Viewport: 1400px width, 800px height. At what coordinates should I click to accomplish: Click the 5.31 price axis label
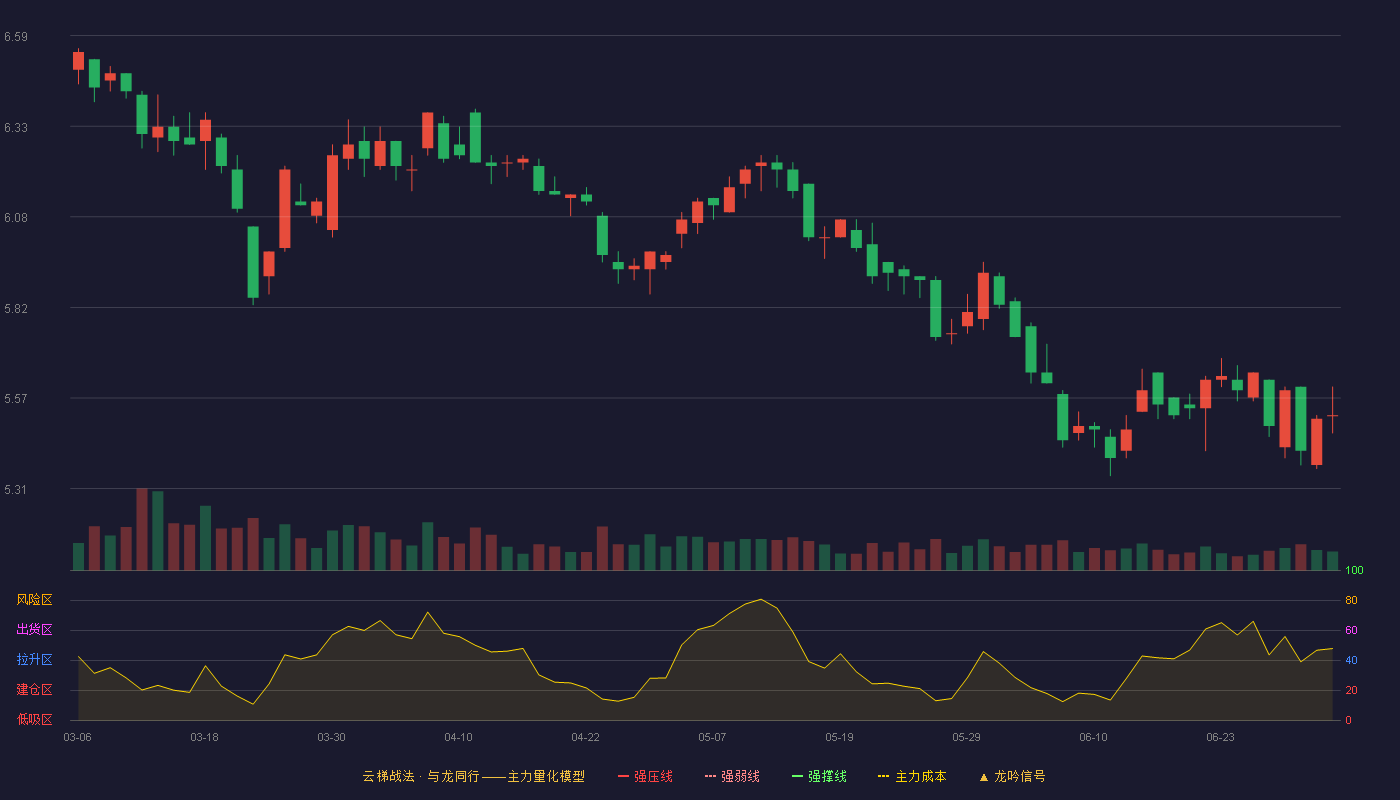pyautogui.click(x=16, y=490)
